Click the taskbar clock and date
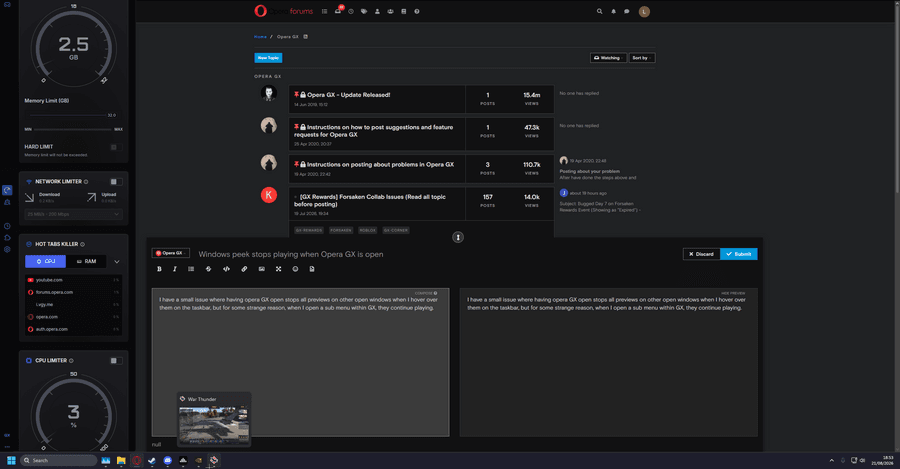900x469 pixels. [883, 460]
